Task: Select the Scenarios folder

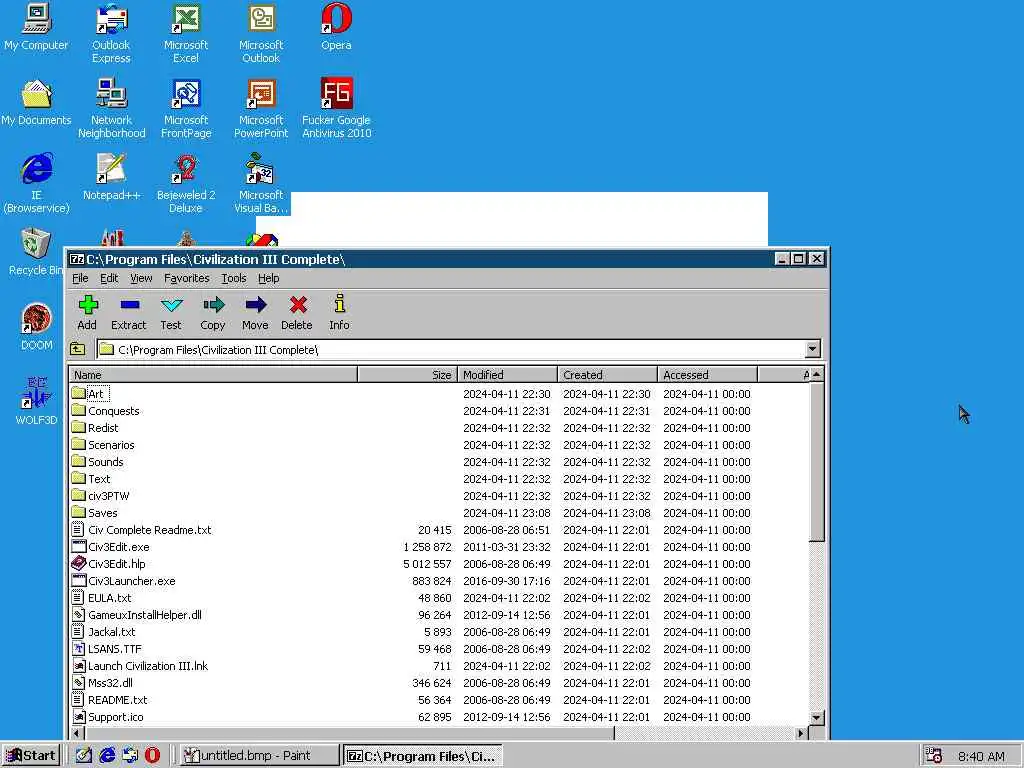Action: click(x=103, y=445)
